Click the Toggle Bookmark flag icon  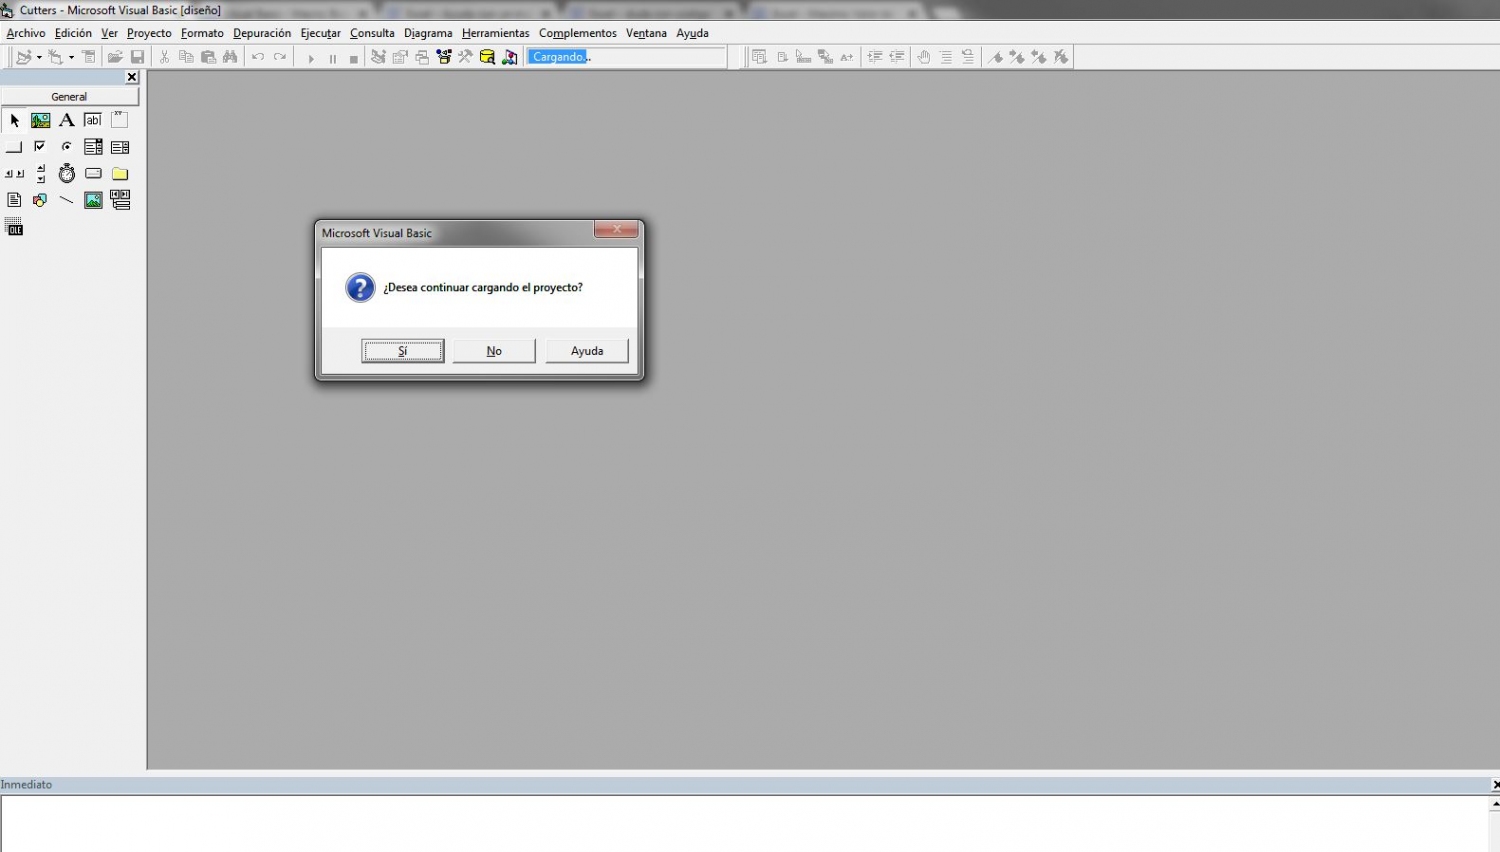(x=995, y=57)
